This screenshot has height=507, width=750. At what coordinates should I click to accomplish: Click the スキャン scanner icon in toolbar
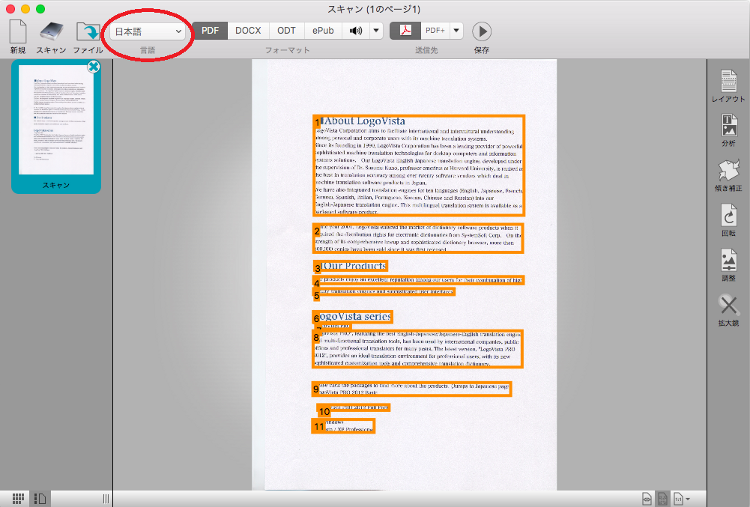tap(52, 31)
